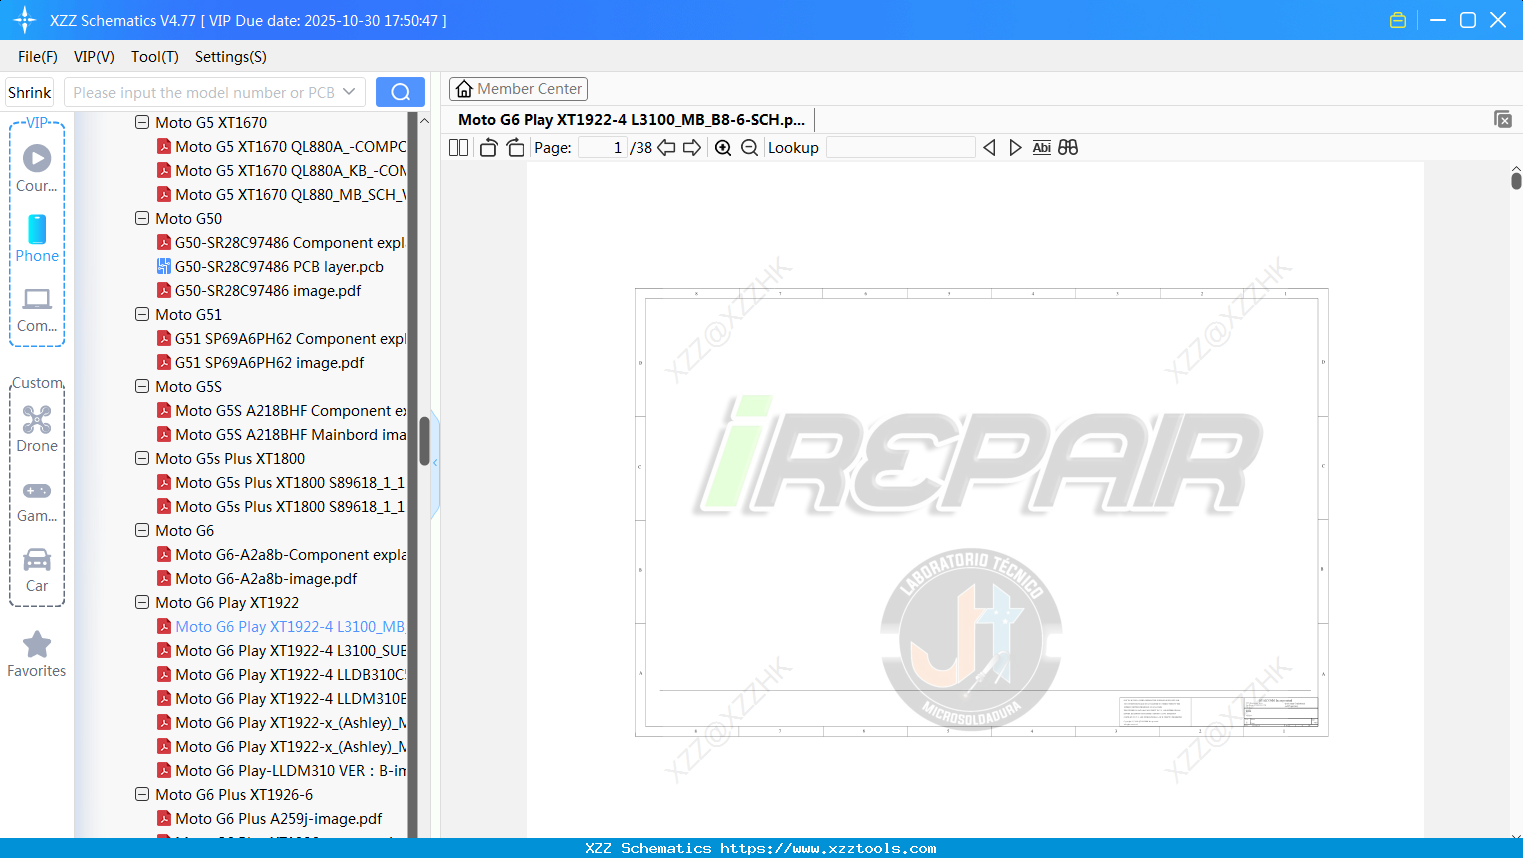1523x858 pixels.
Task: Collapse the Moto G5s Plus XT1800 node
Action: [x=142, y=458]
